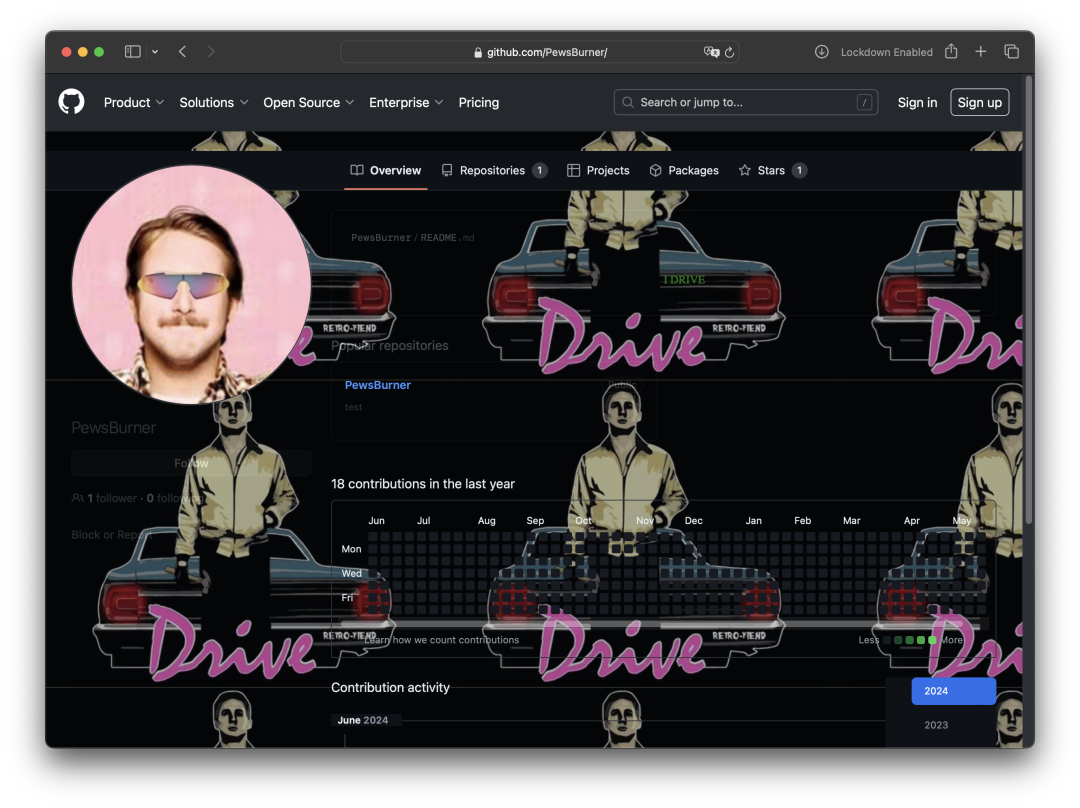Open the PewsBurner repository link
This screenshot has width=1080, height=808.
click(377, 385)
